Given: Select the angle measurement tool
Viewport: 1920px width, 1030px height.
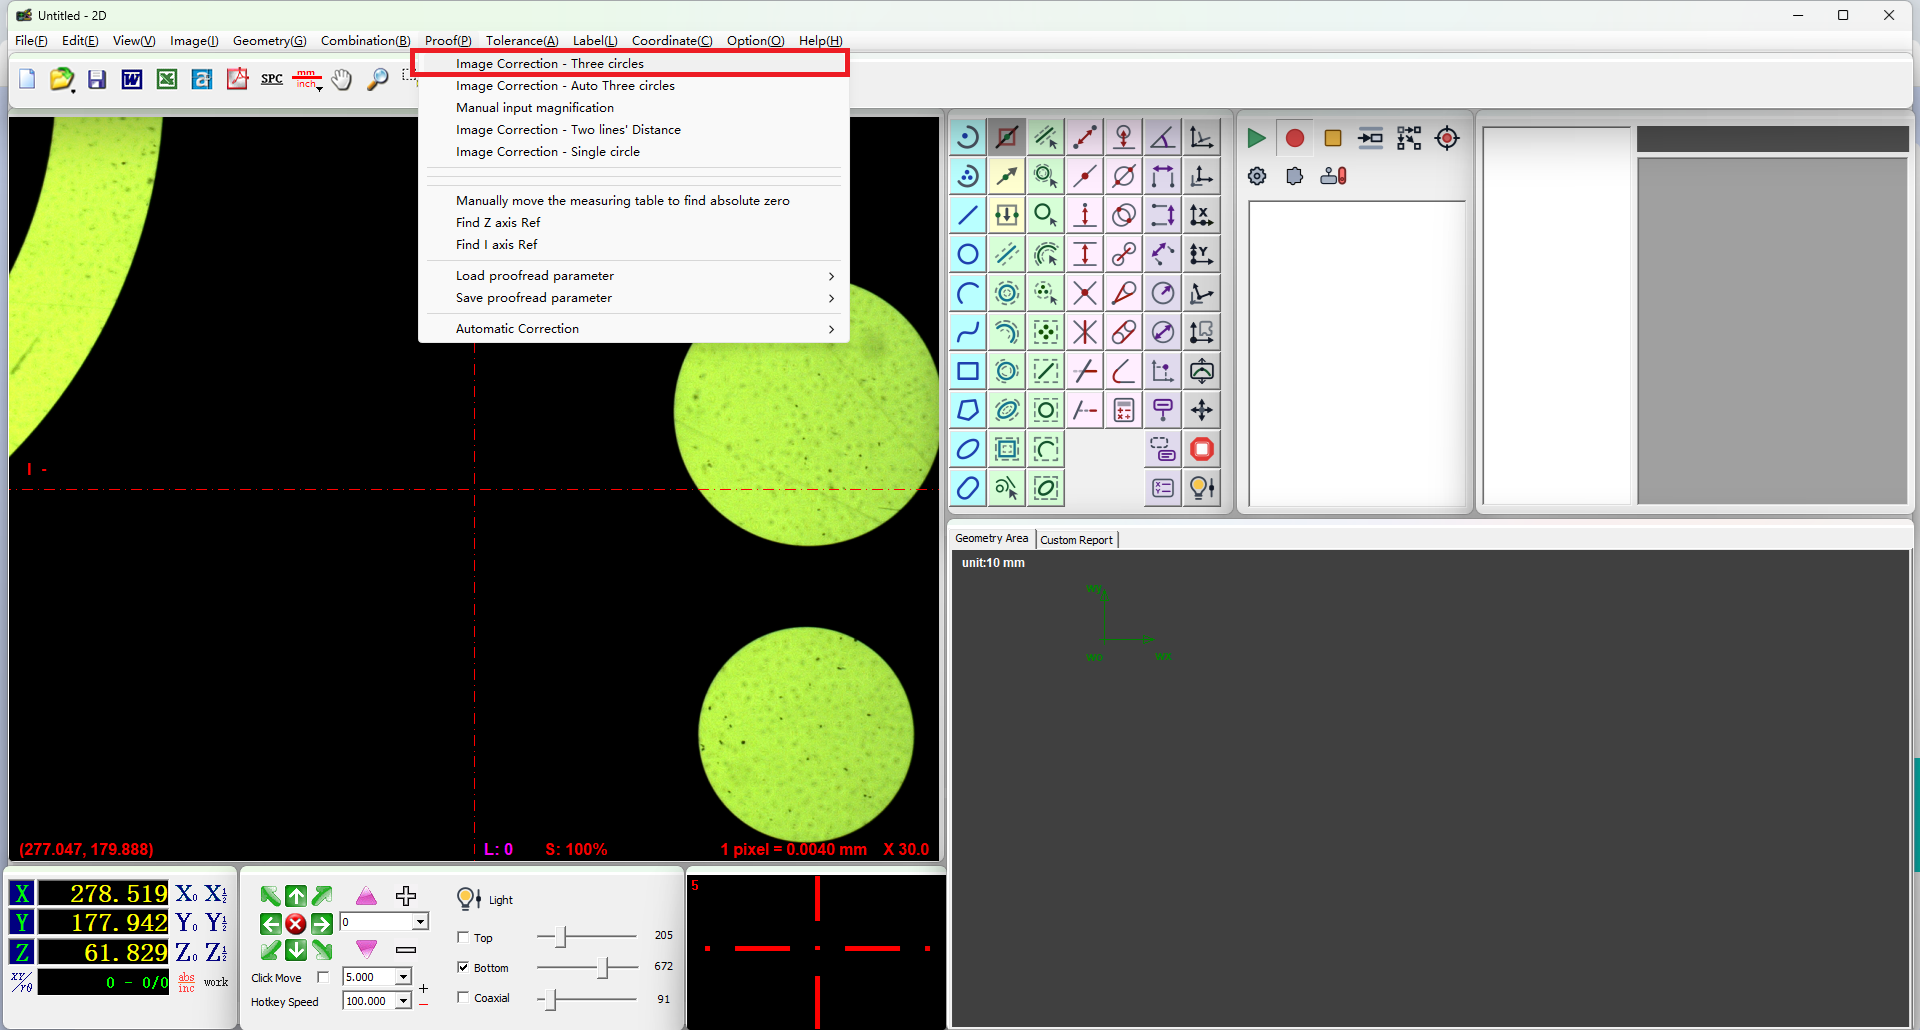Looking at the screenshot, I should (1162, 137).
